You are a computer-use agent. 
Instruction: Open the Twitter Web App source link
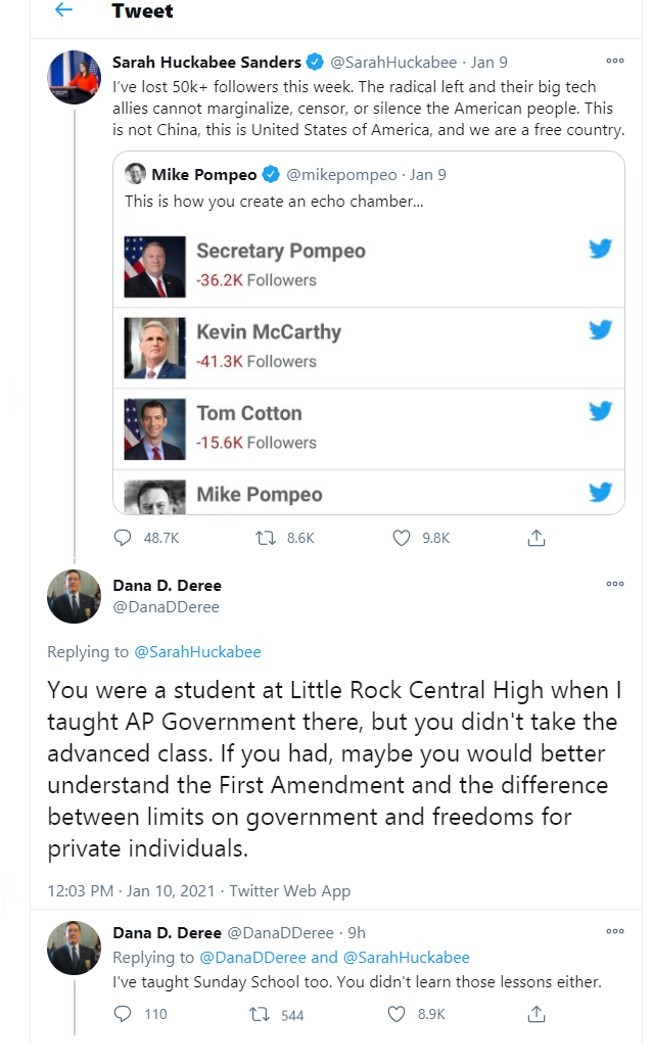(x=290, y=890)
